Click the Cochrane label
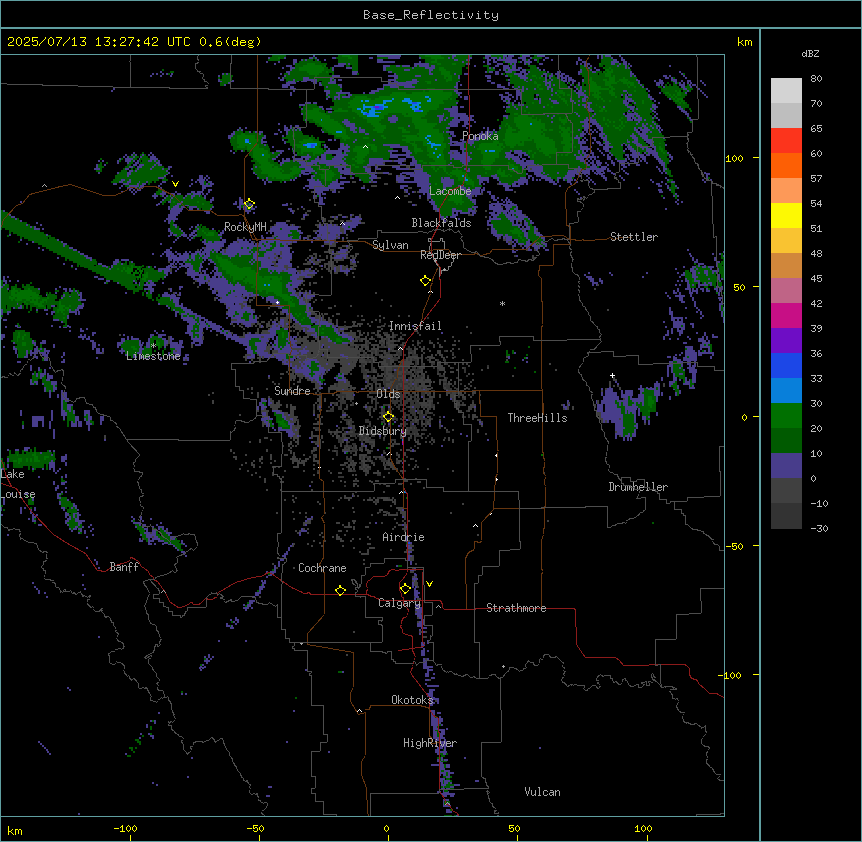 click(x=322, y=568)
